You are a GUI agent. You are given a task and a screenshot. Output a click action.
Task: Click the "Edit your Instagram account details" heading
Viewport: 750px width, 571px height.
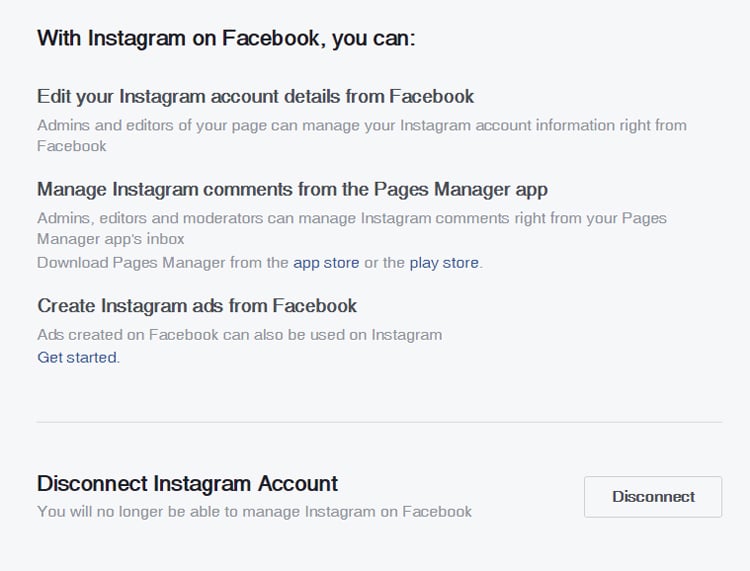tap(255, 97)
